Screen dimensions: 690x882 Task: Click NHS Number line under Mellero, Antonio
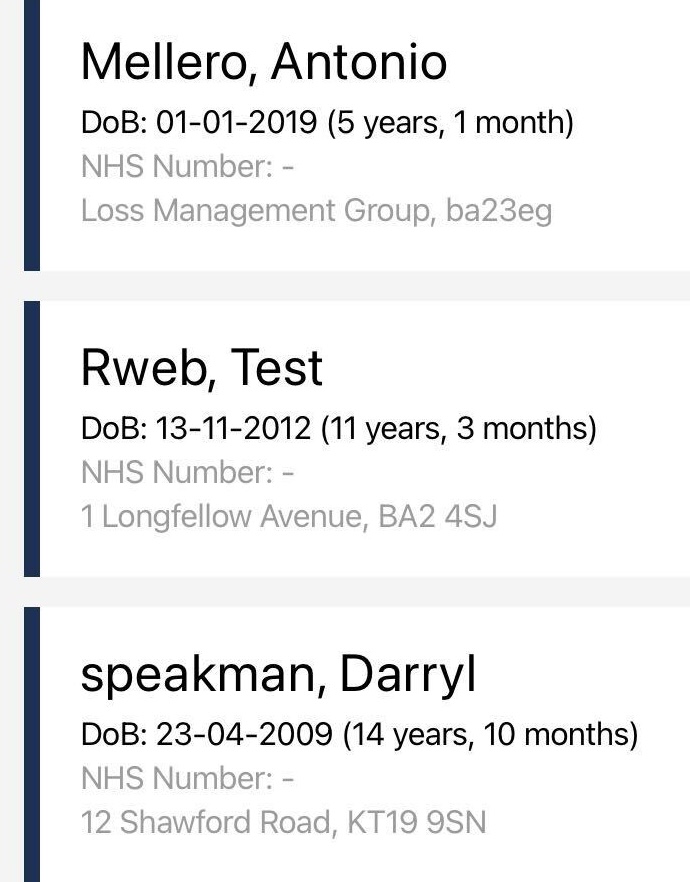pos(187,166)
